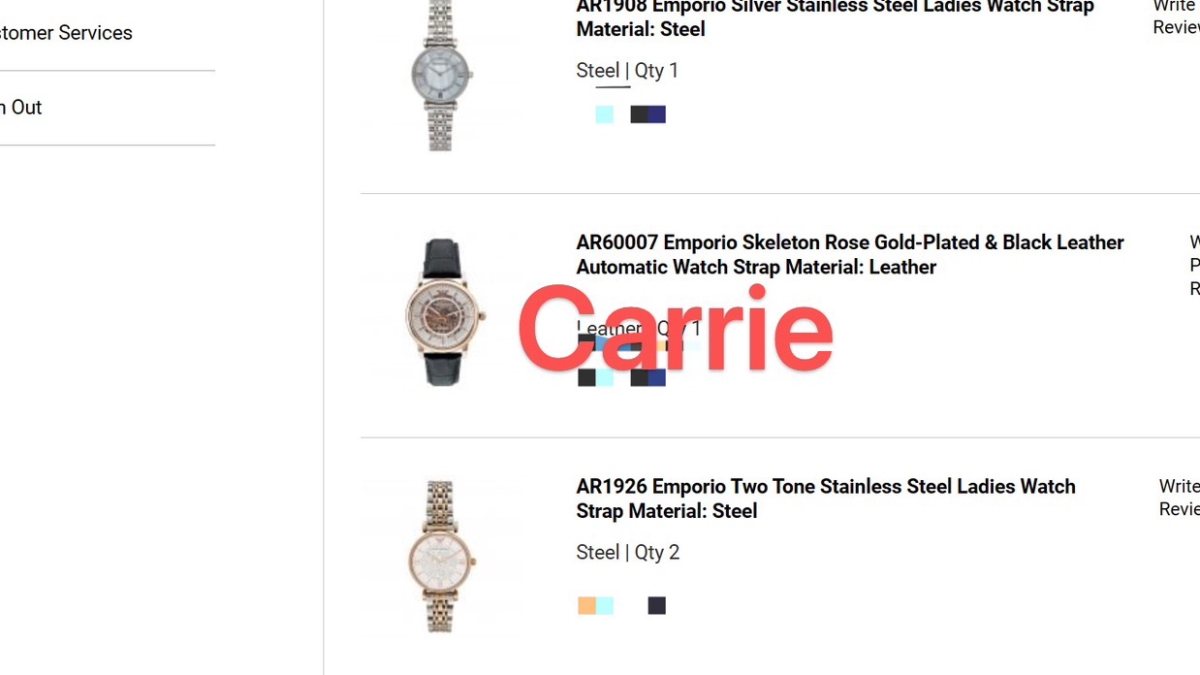Image resolution: width=1200 pixels, height=675 pixels.
Task: Pick the light cyan swatch under AR1908
Action: click(x=604, y=114)
